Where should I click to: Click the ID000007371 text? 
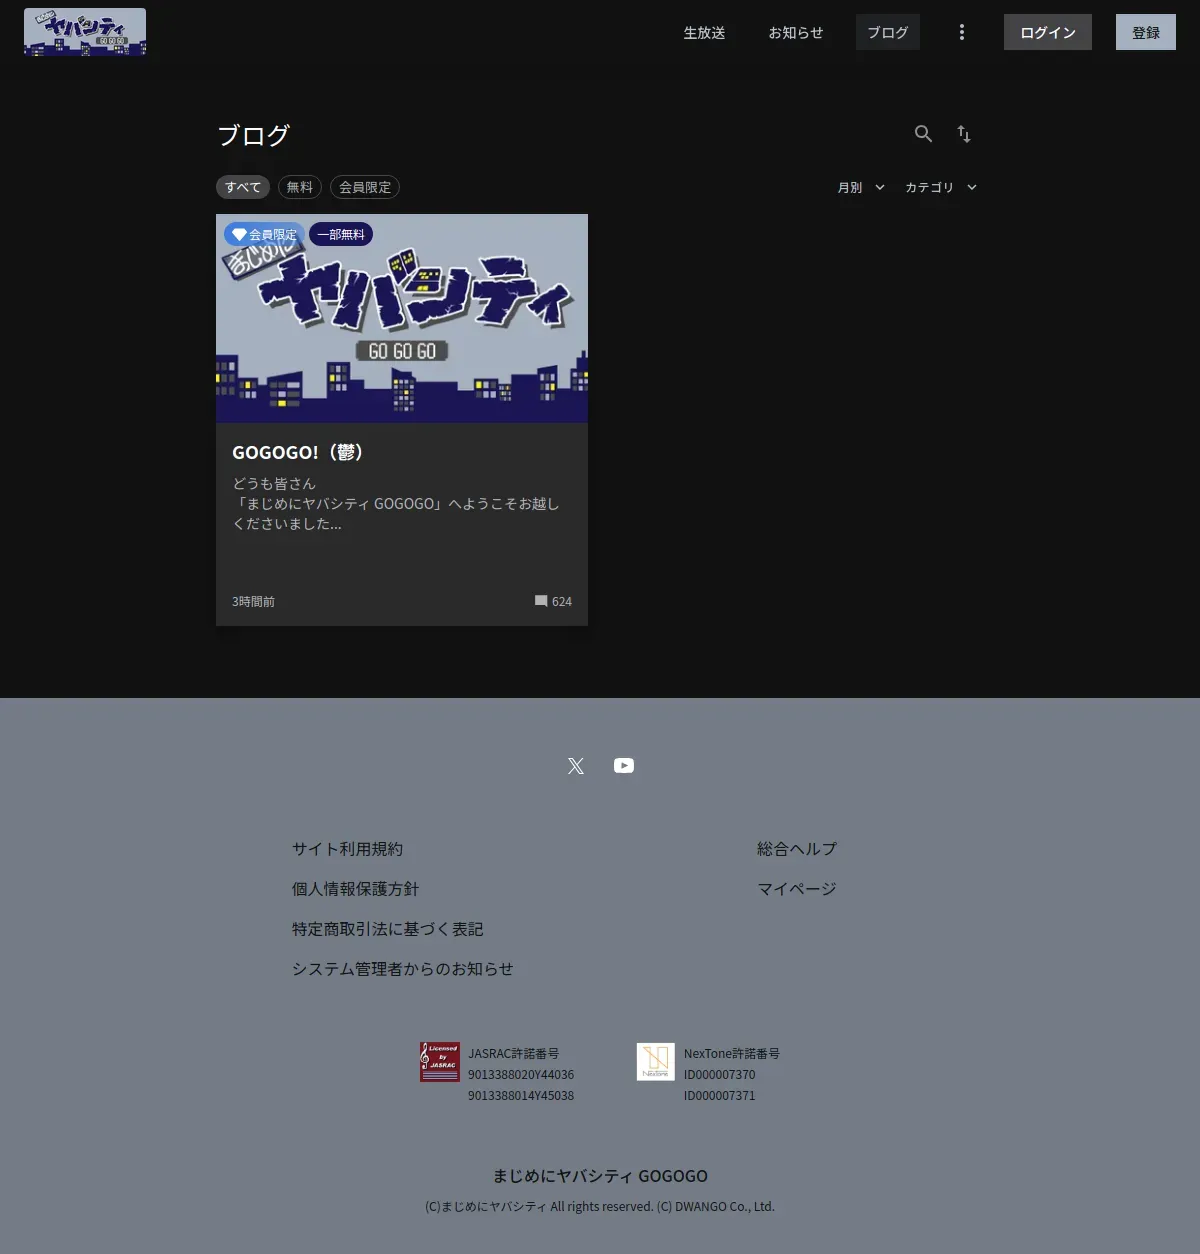click(720, 1096)
